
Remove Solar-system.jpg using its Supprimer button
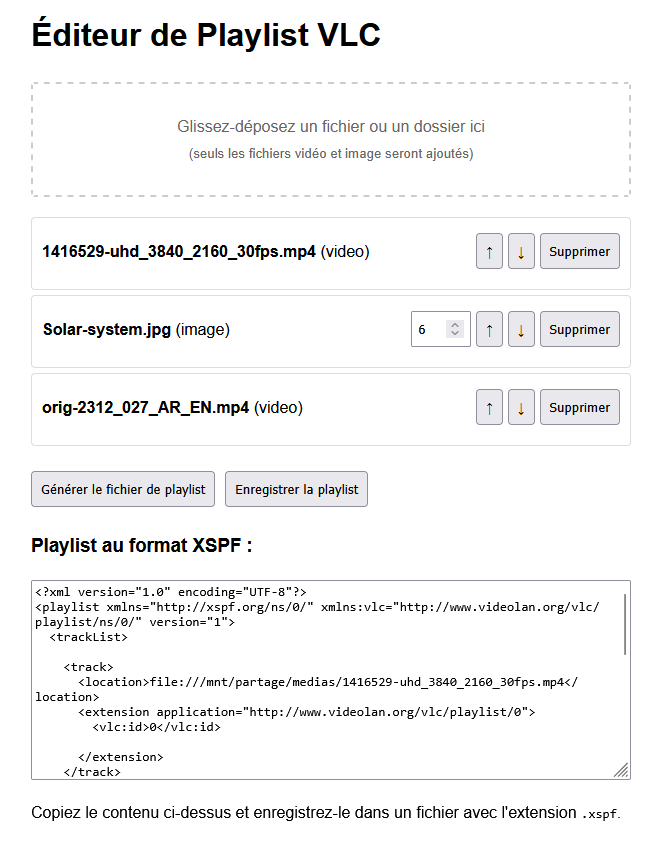coord(579,330)
